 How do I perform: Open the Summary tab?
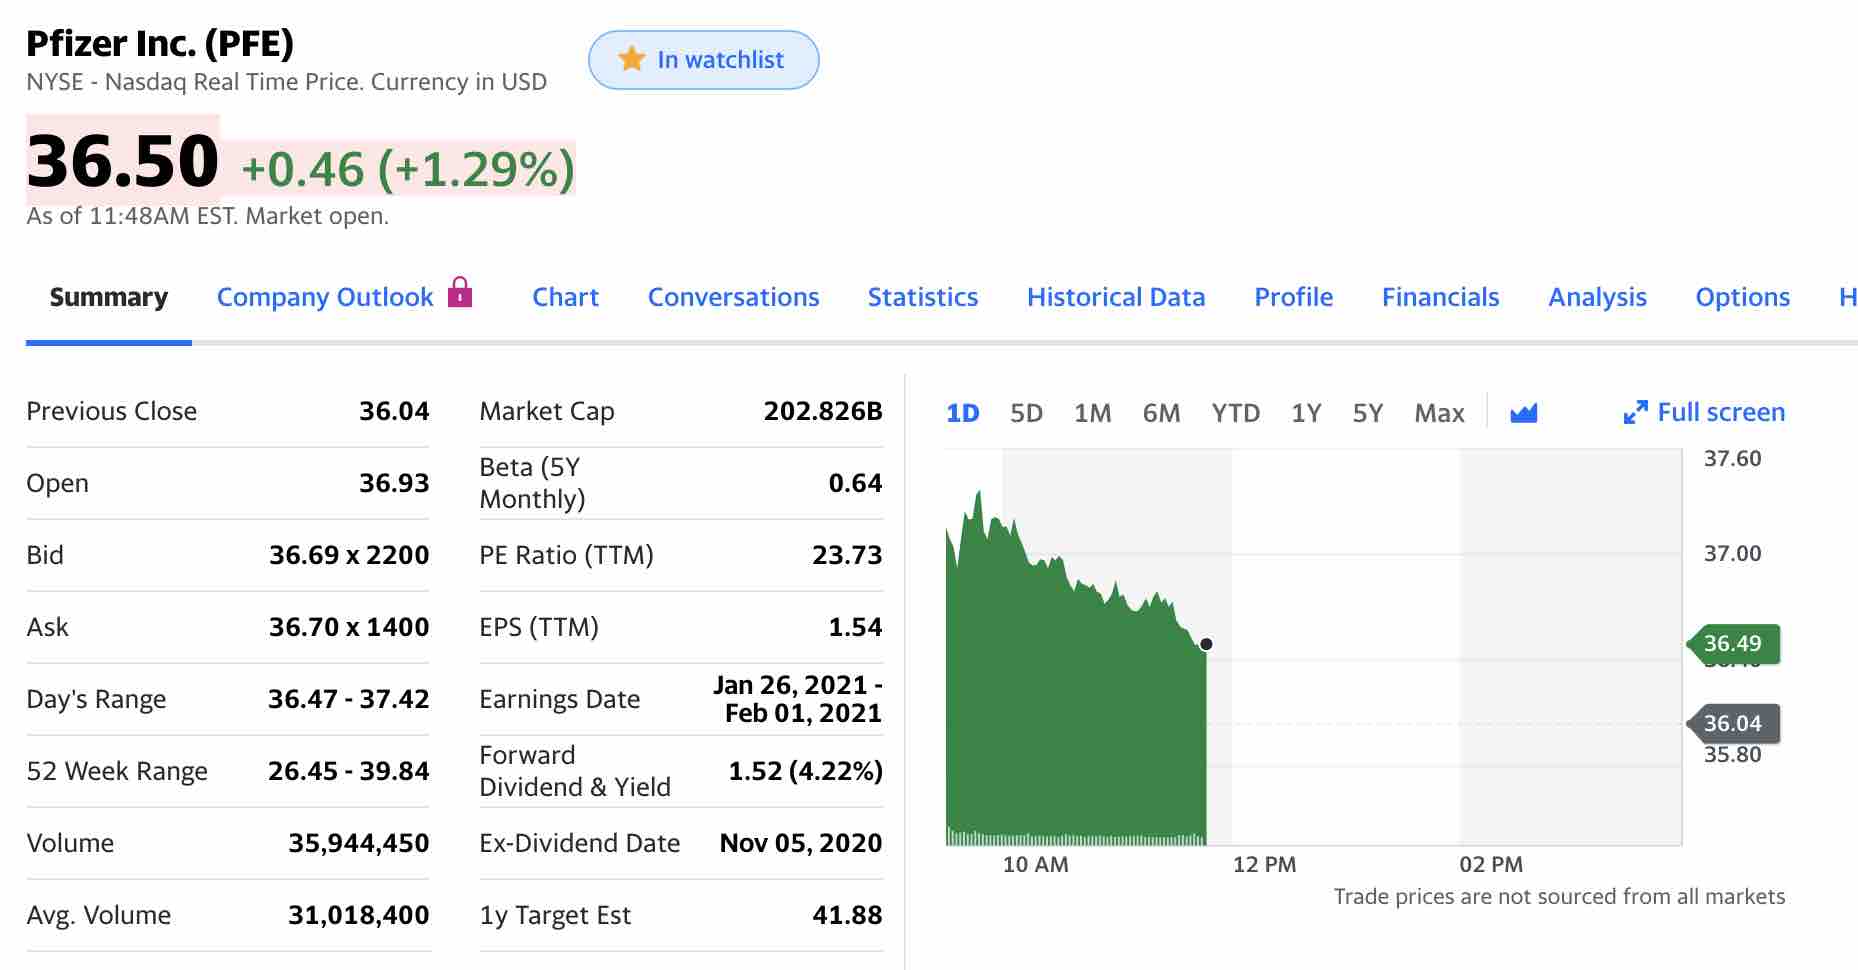109,297
